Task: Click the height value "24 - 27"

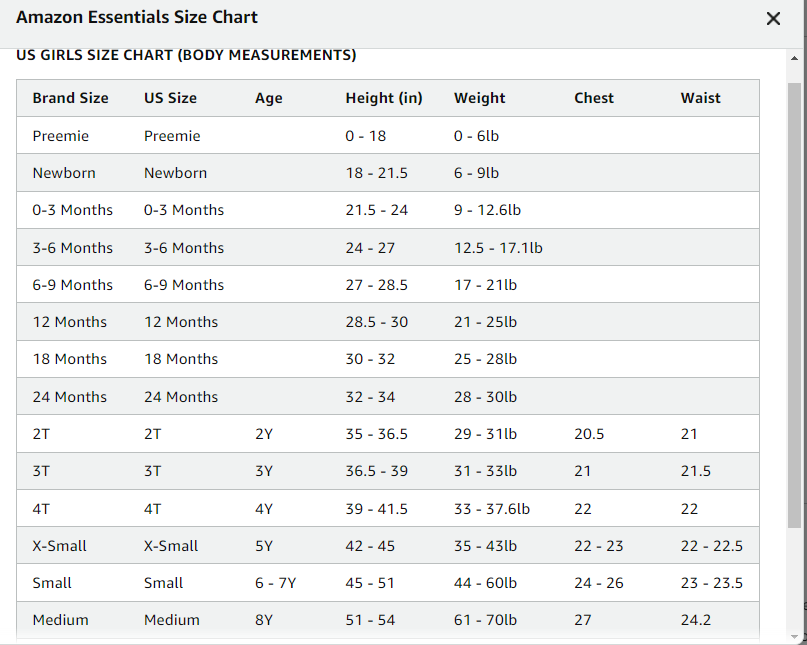Action: tap(370, 248)
